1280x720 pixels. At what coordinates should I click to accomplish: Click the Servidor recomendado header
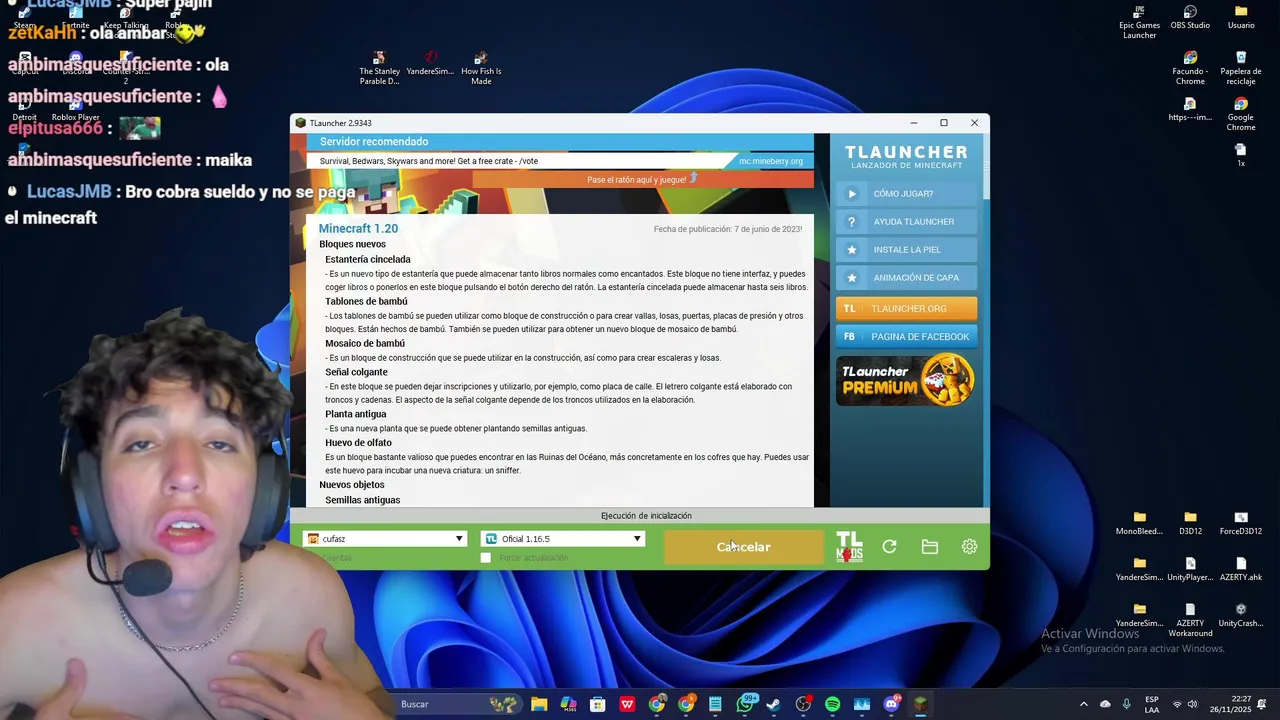[374, 142]
